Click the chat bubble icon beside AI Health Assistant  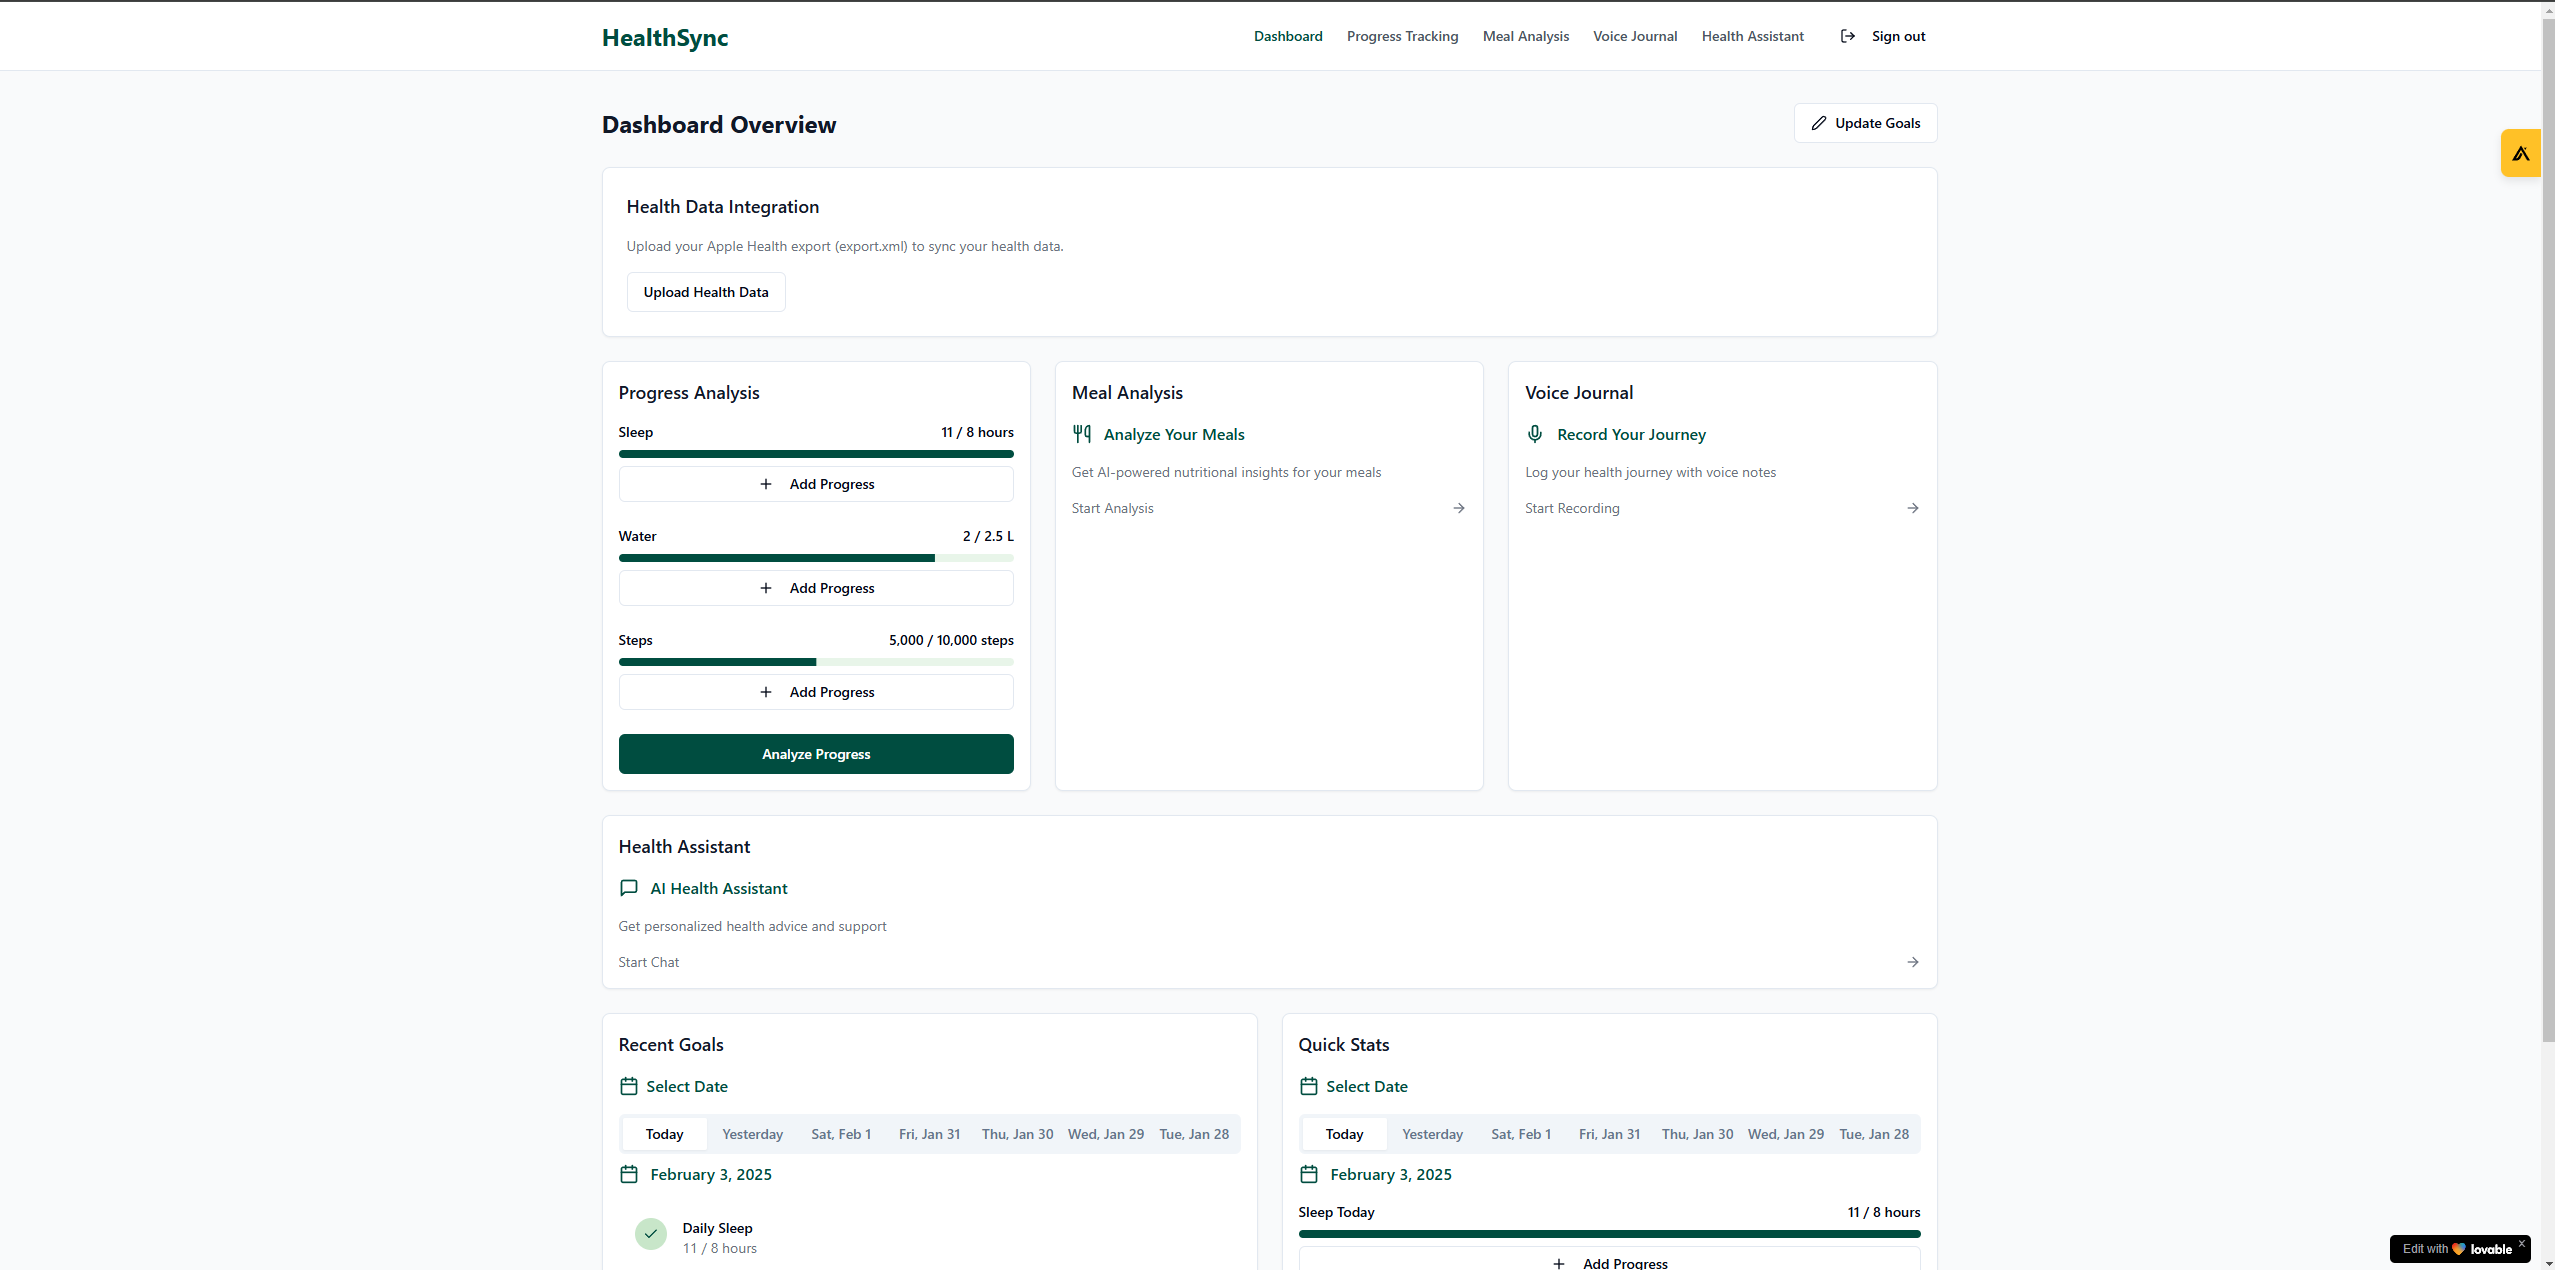(629, 888)
